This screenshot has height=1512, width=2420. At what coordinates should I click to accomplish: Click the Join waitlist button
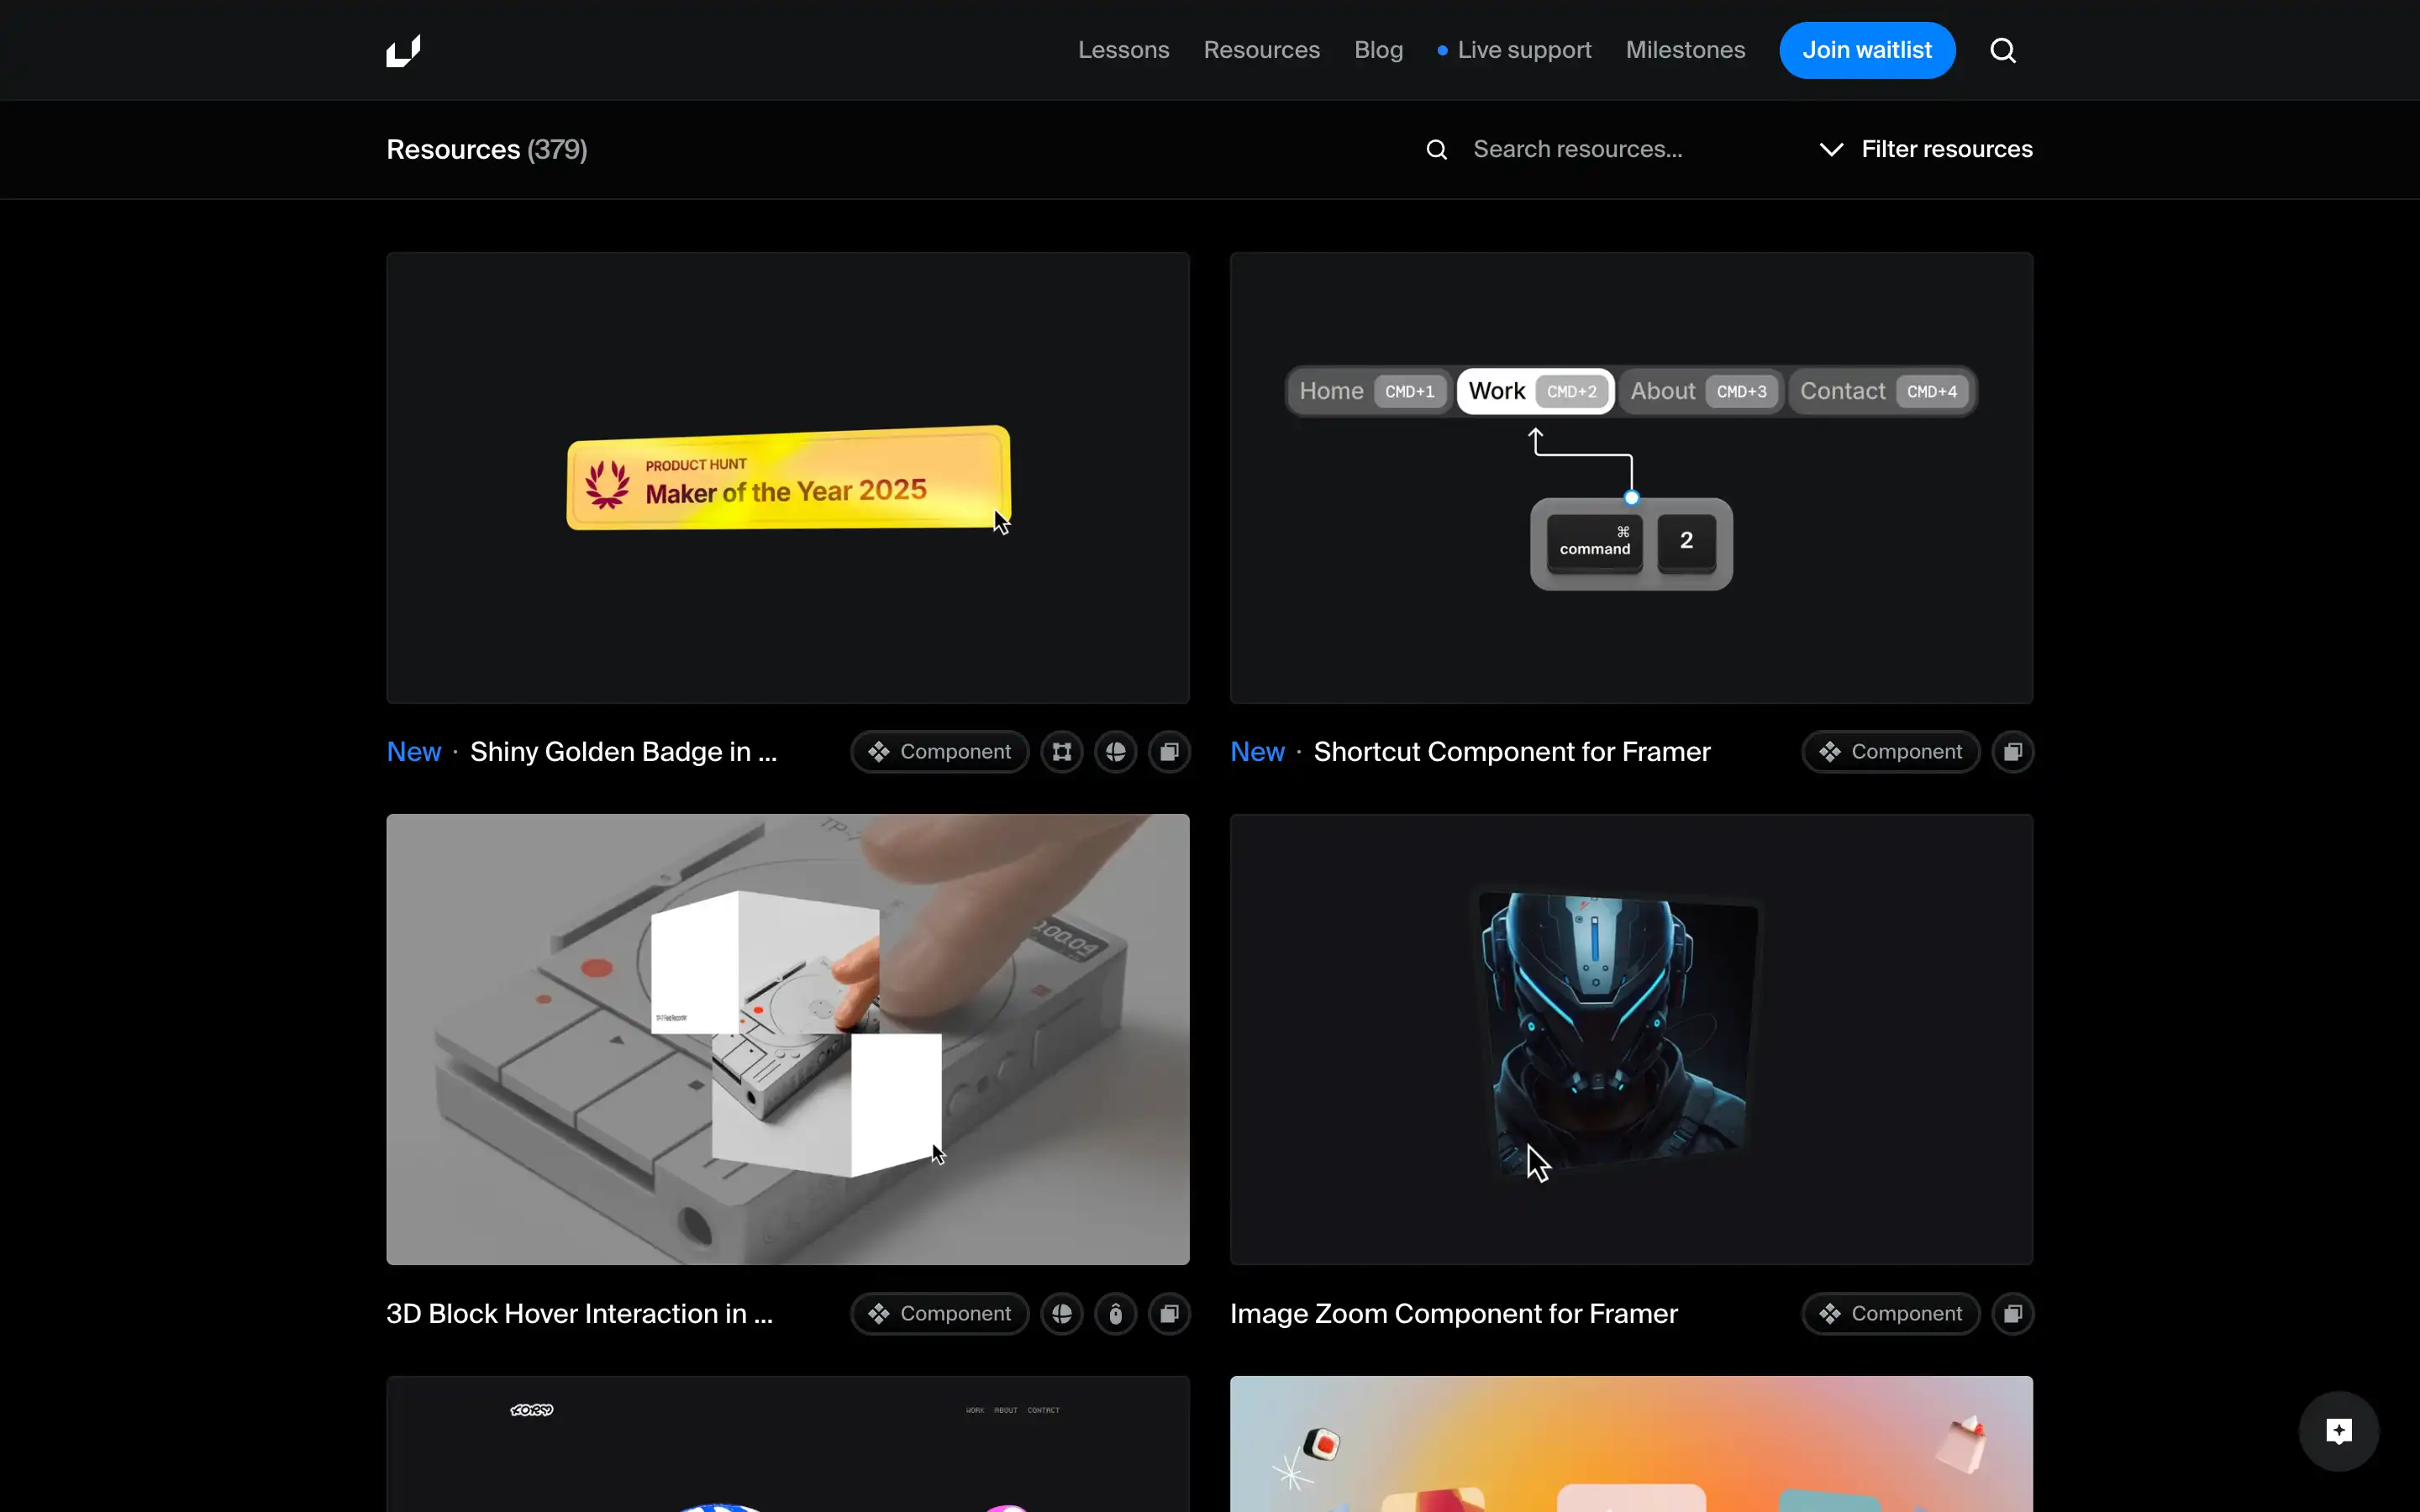(1867, 50)
